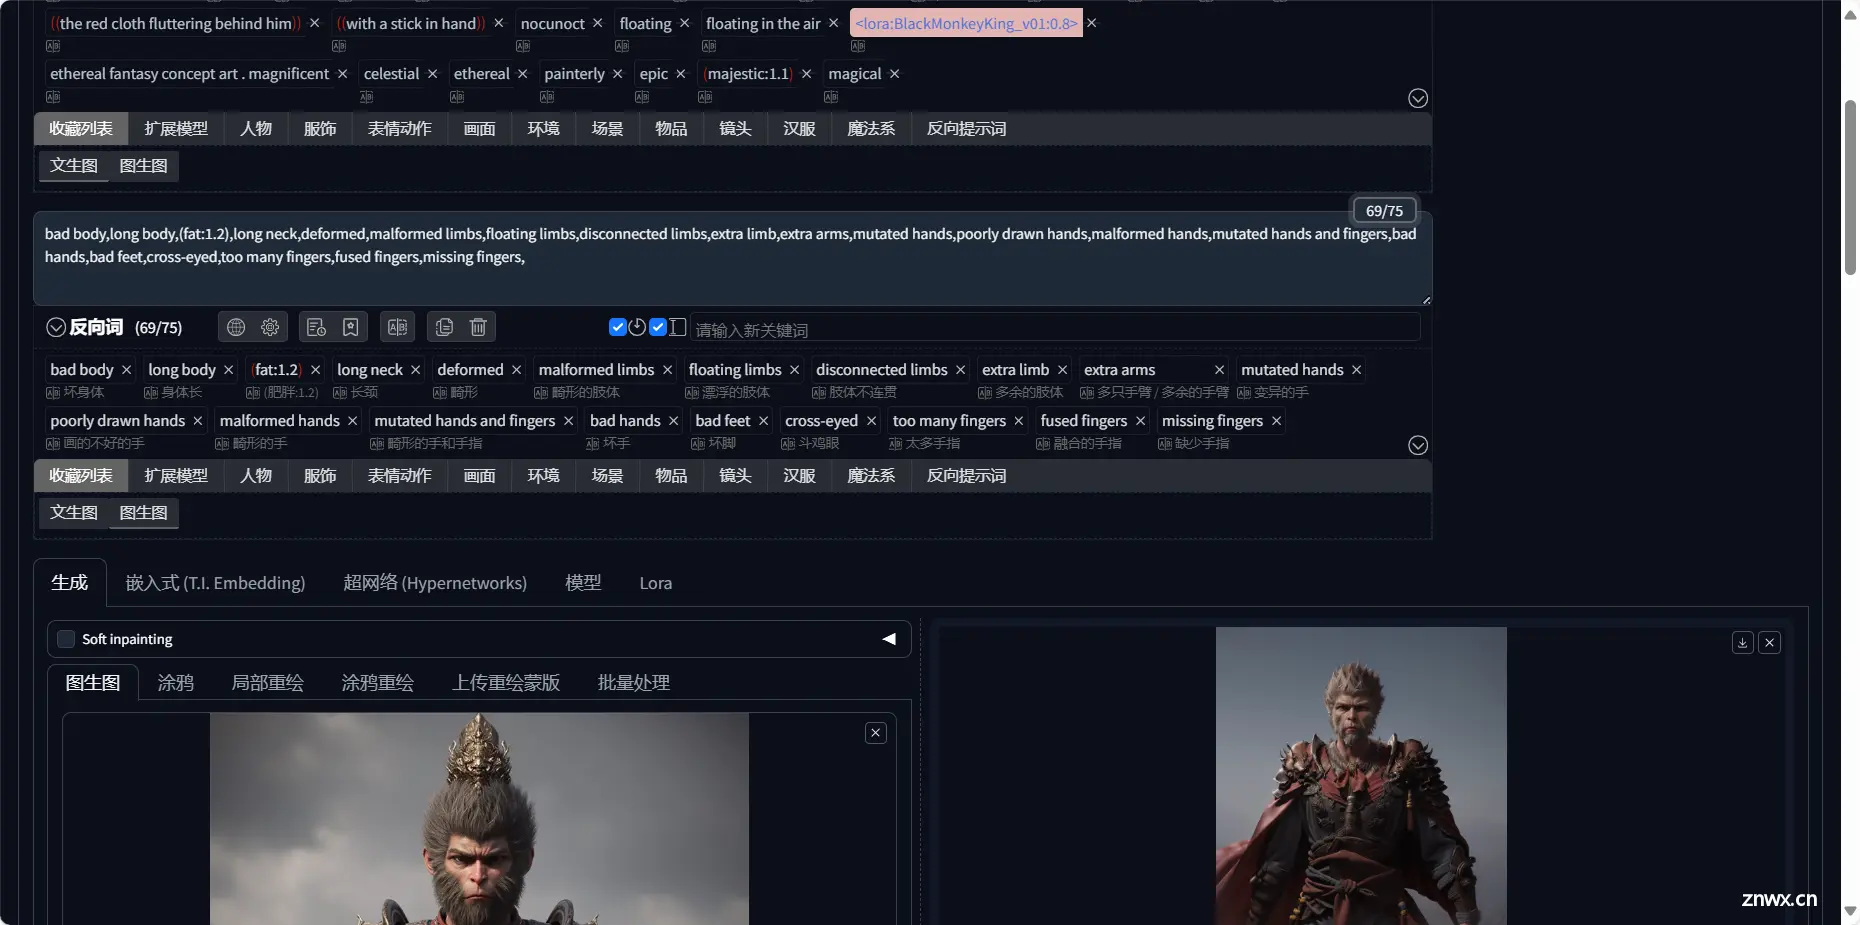The image size is (1860, 925).
Task: Click the '(majestic:1.1)' tag text
Action: (x=748, y=74)
